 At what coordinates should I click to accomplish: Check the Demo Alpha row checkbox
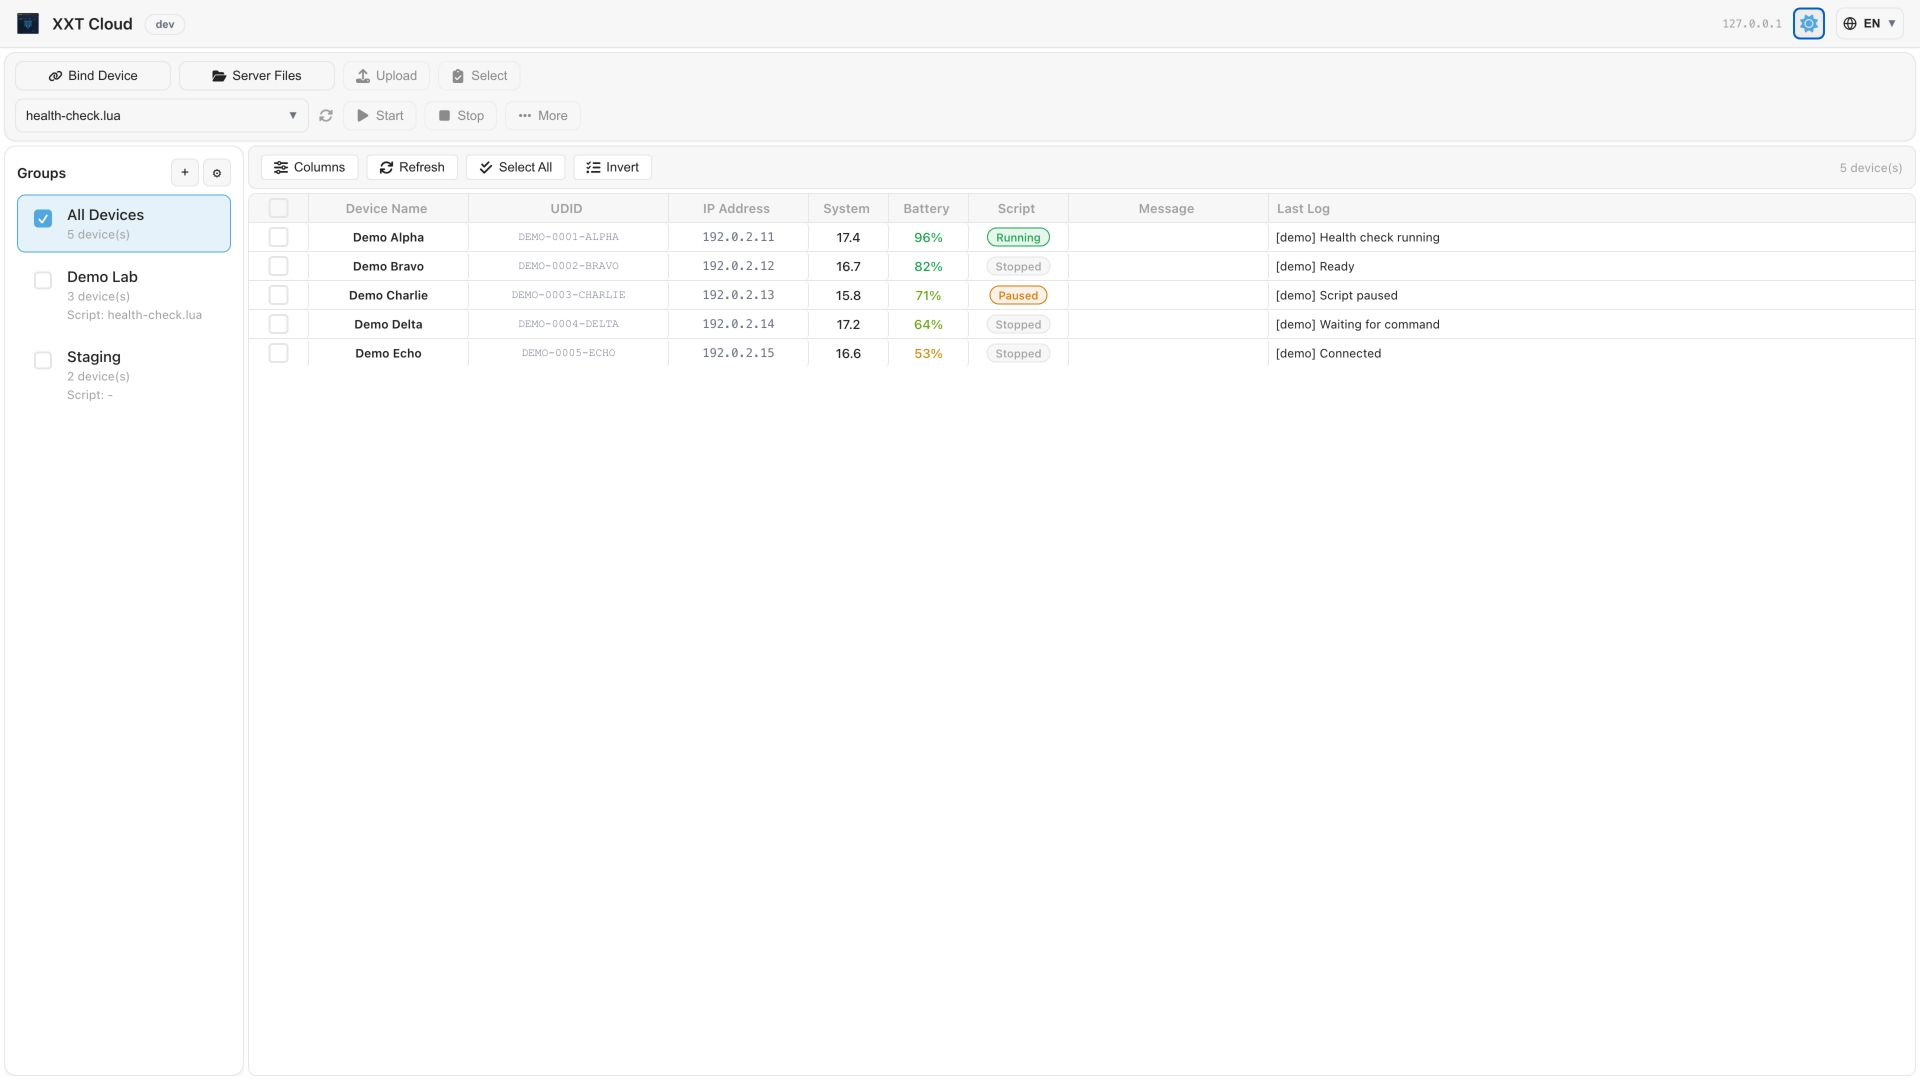click(x=279, y=238)
